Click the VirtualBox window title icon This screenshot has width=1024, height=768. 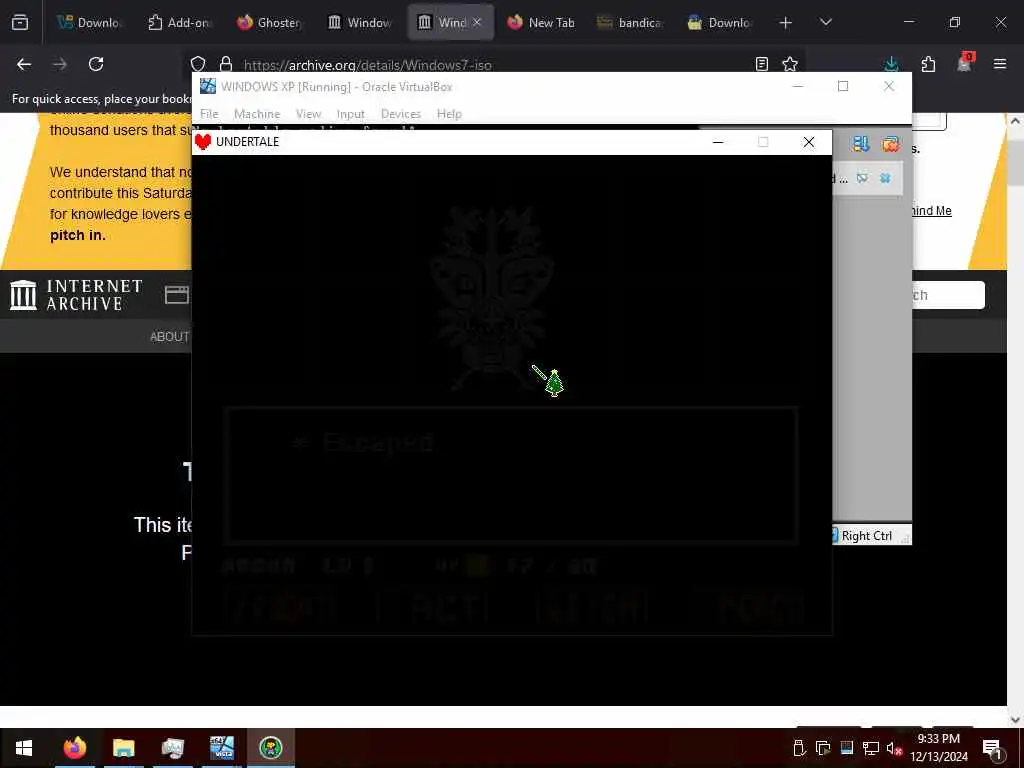pyautogui.click(x=208, y=86)
